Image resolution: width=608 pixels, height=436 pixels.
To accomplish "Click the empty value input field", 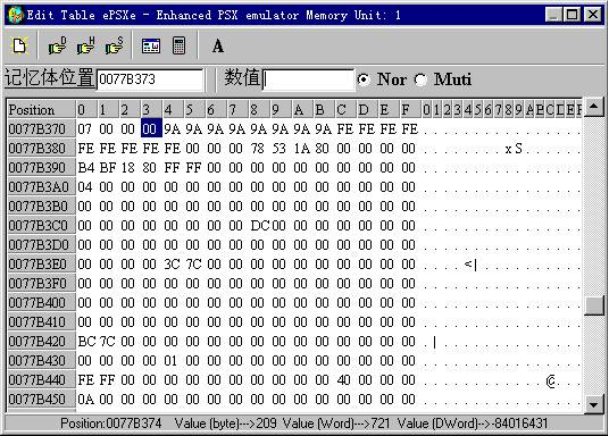I will [x=308, y=80].
